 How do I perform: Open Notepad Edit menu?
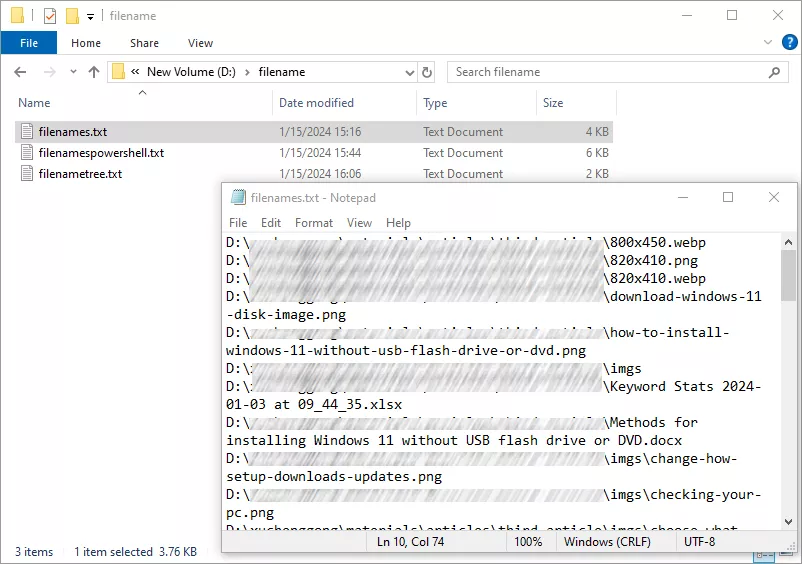coord(271,223)
